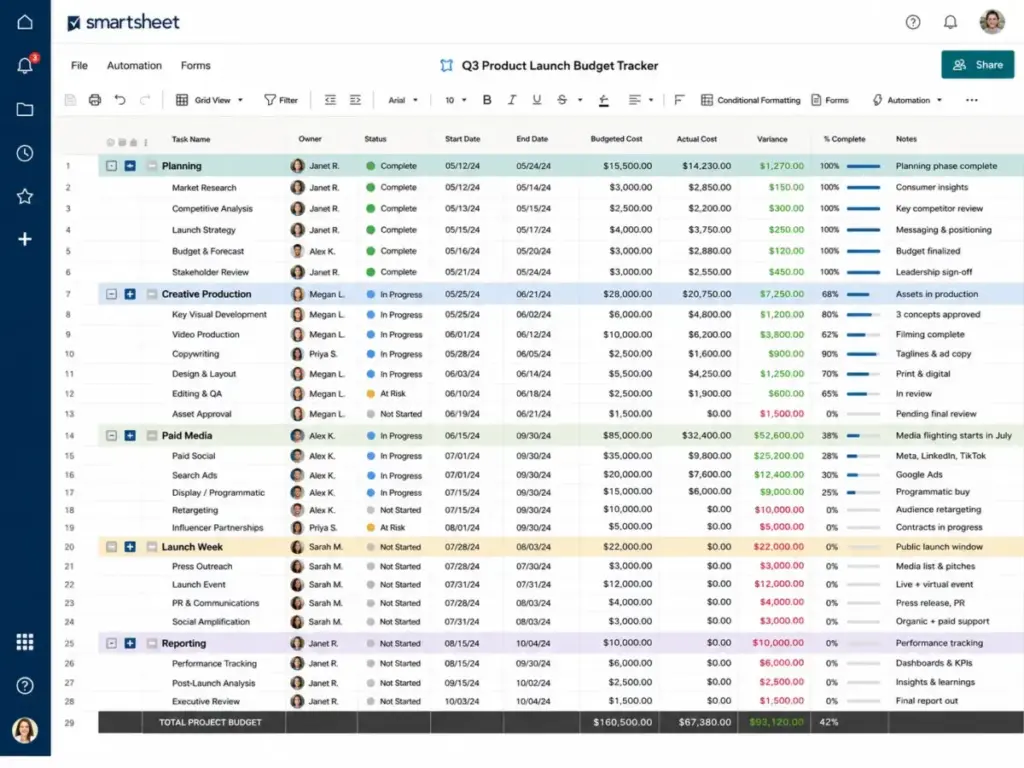This screenshot has width=1024, height=768.
Task: Open the Home icon in sidebar
Action: 25,22
